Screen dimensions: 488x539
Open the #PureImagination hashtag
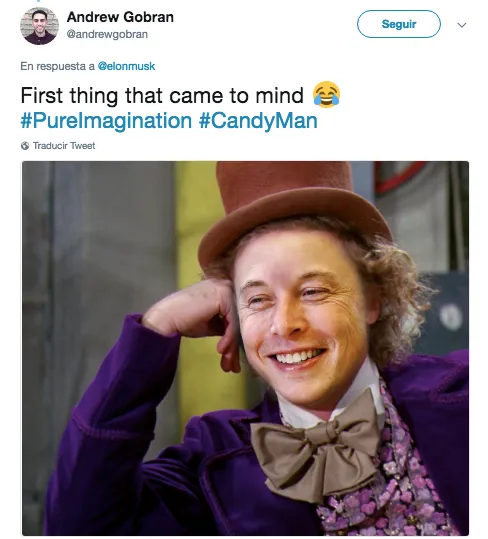(106, 121)
